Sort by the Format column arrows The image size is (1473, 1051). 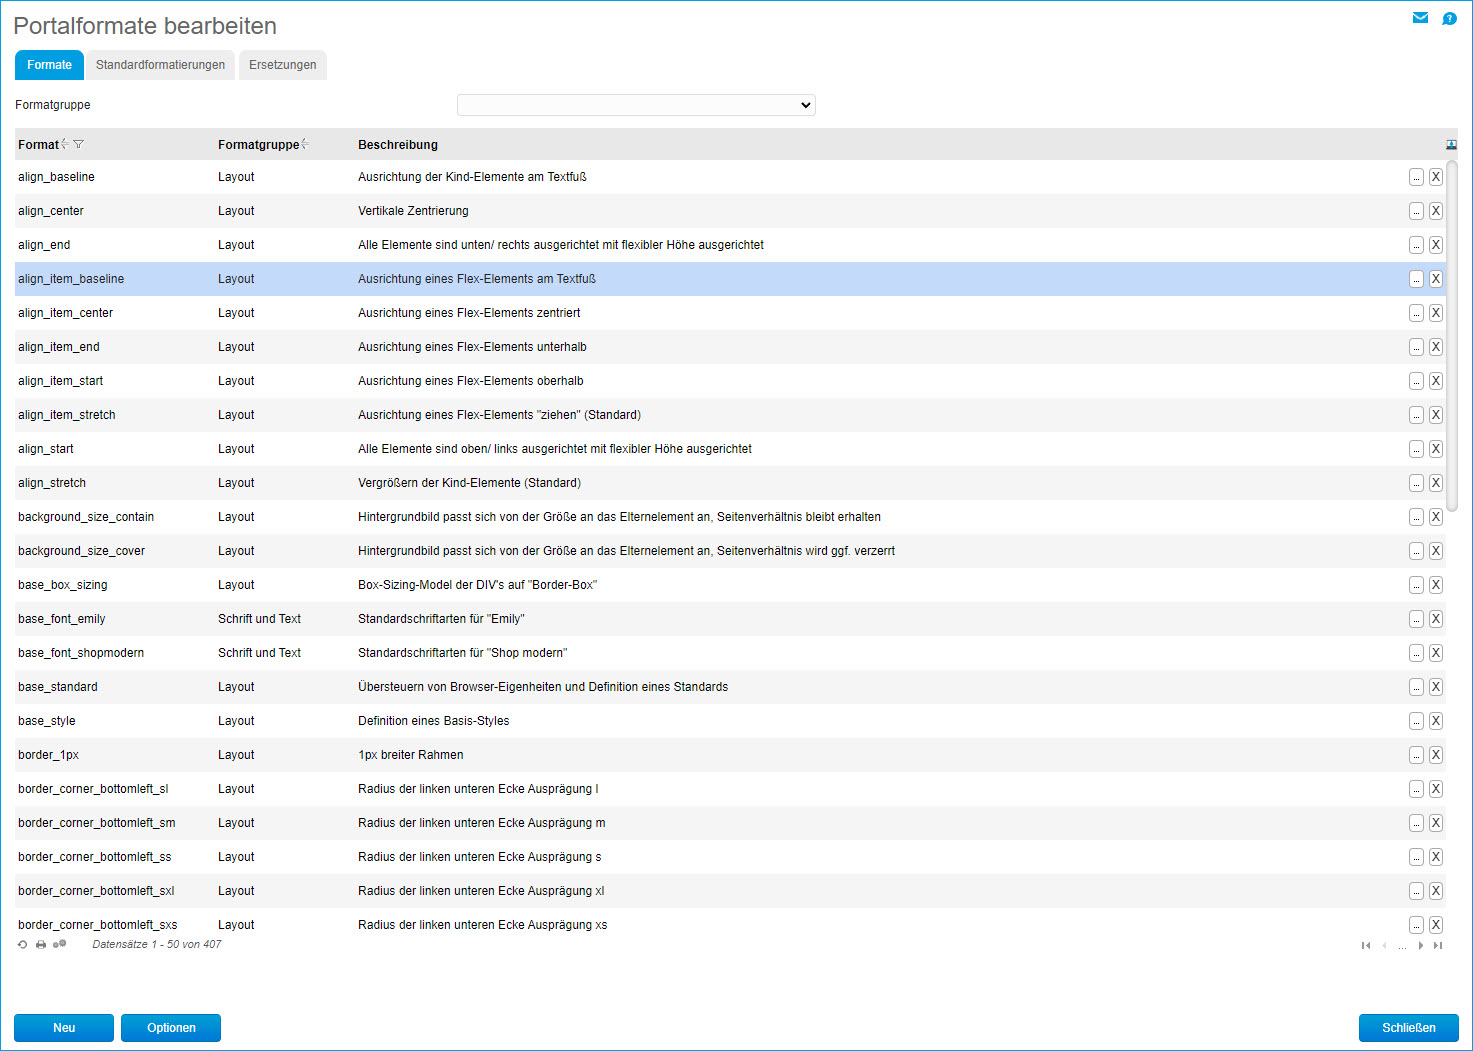[65, 145]
